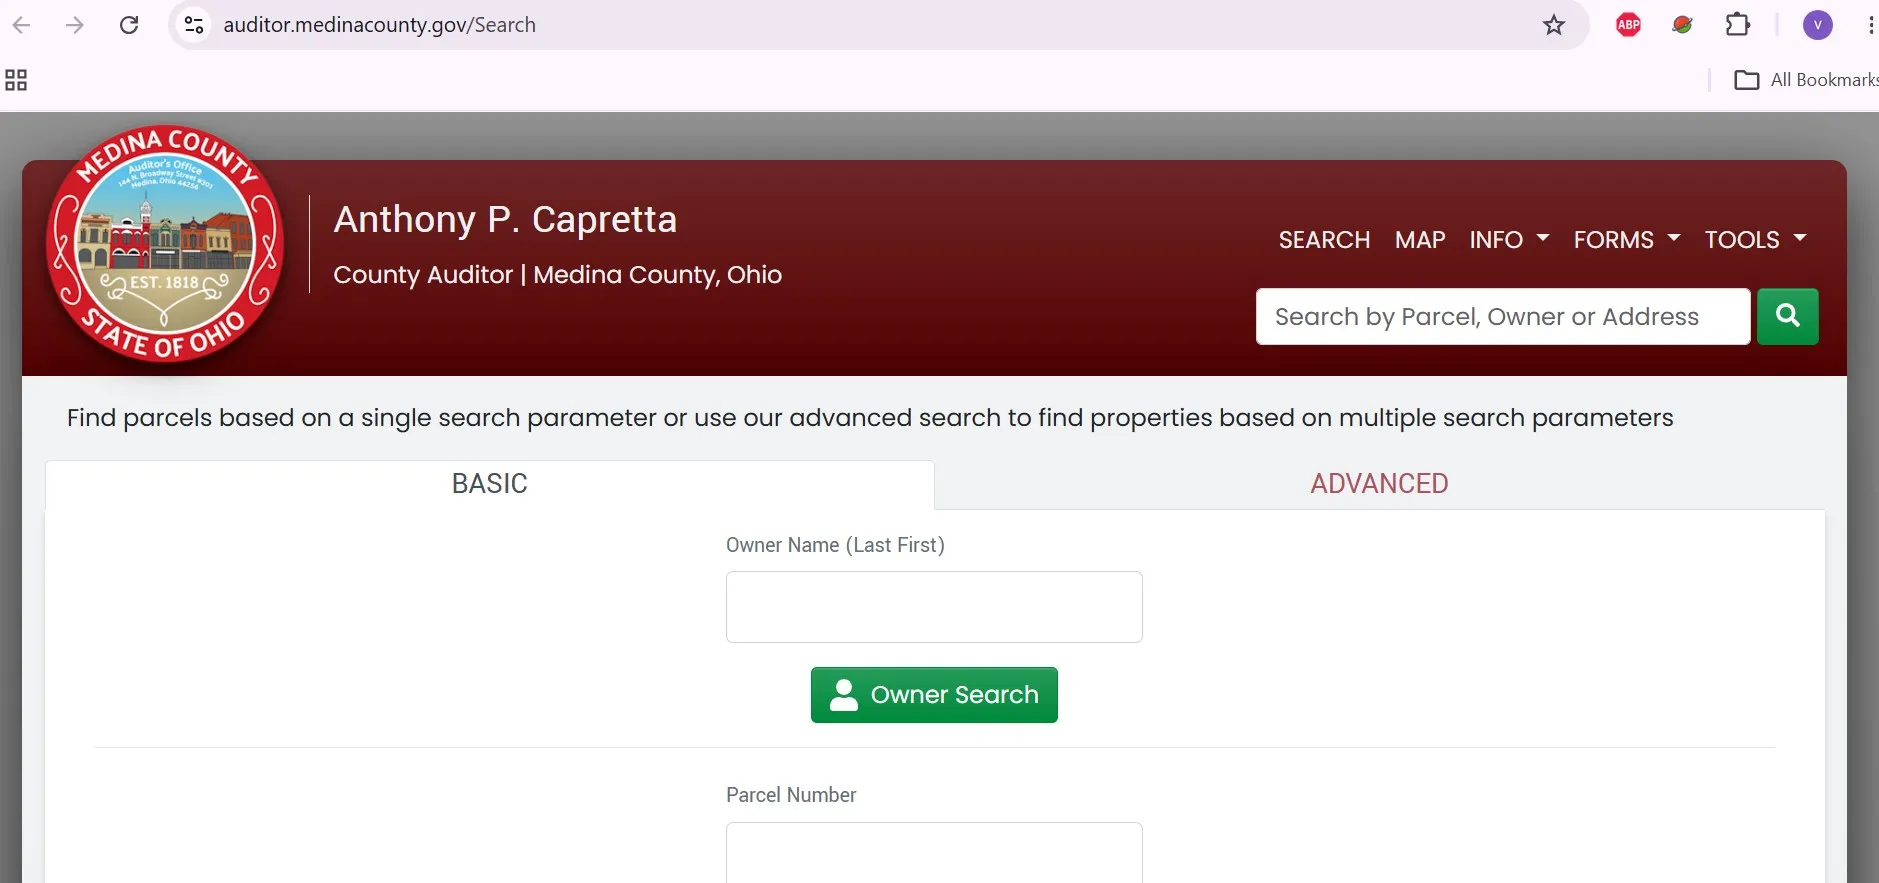Expand the INFO dropdown menu
The image size is (1879, 883).
1509,240
